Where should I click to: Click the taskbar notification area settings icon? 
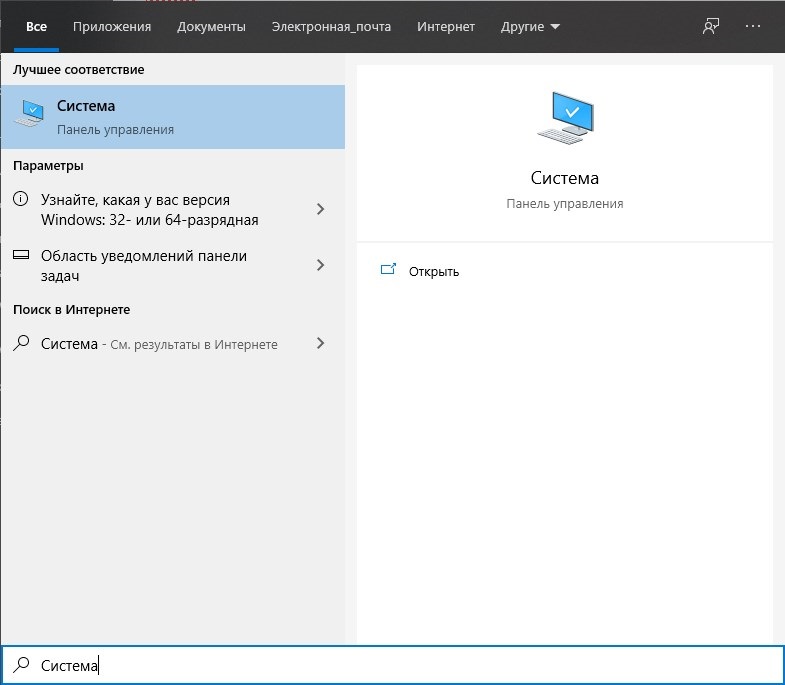tap(21, 255)
